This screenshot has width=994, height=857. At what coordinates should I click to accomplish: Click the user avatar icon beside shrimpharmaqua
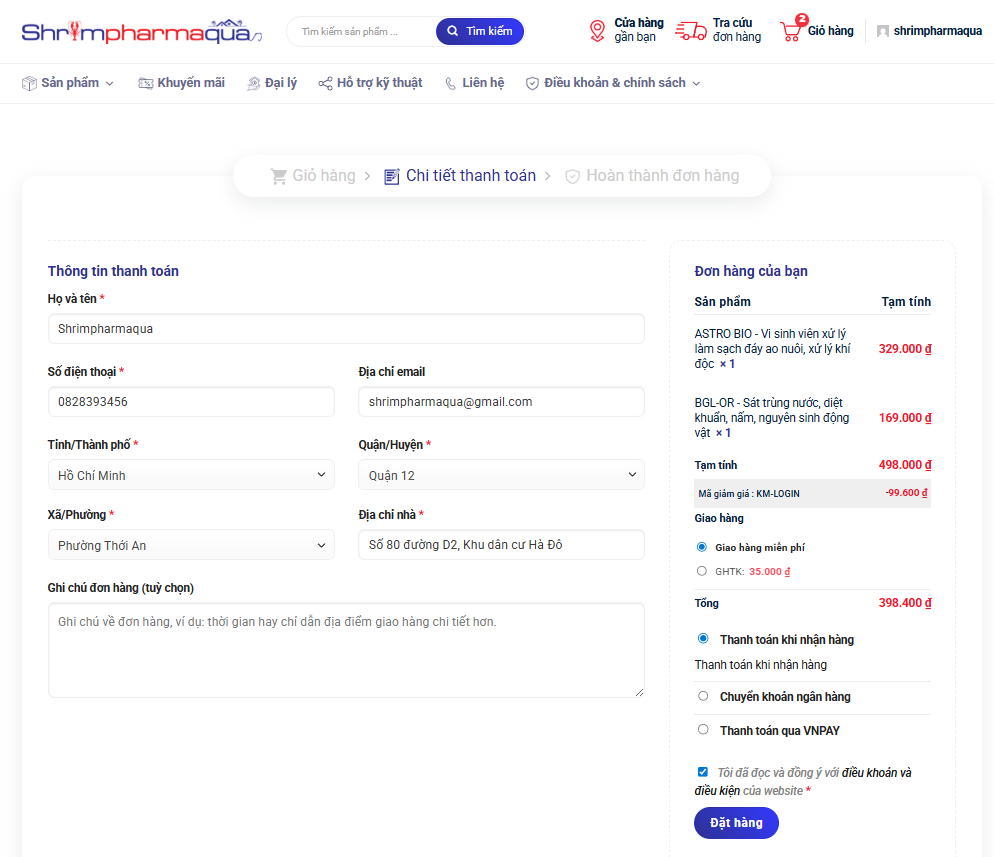[x=882, y=31]
